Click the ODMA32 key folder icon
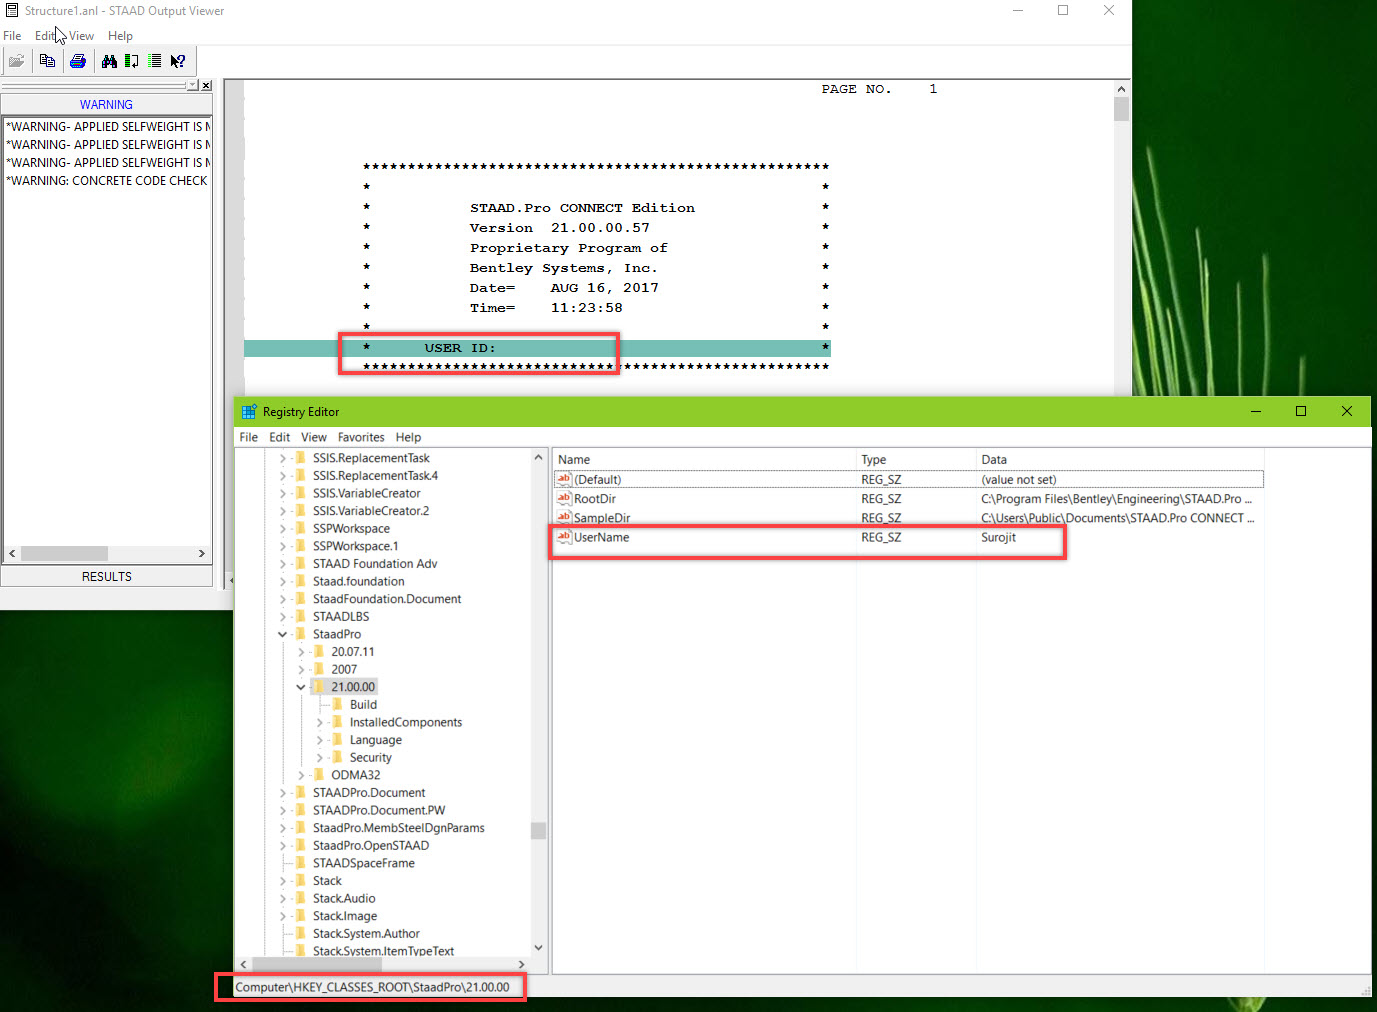 [x=319, y=774]
